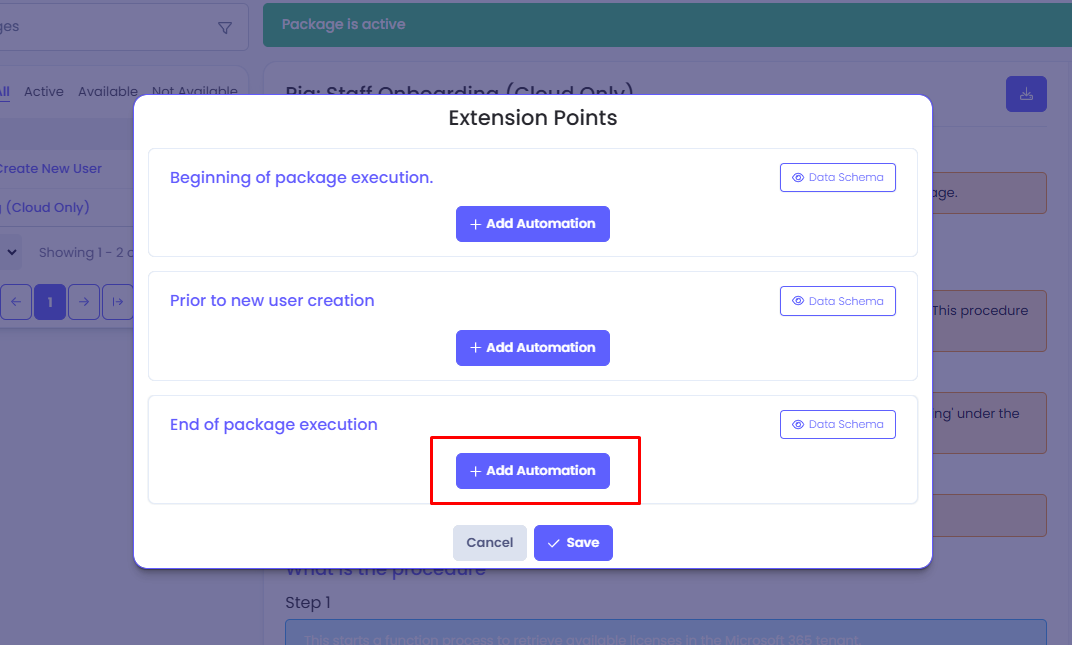Open the filter funnel icon in search box

pos(225,27)
